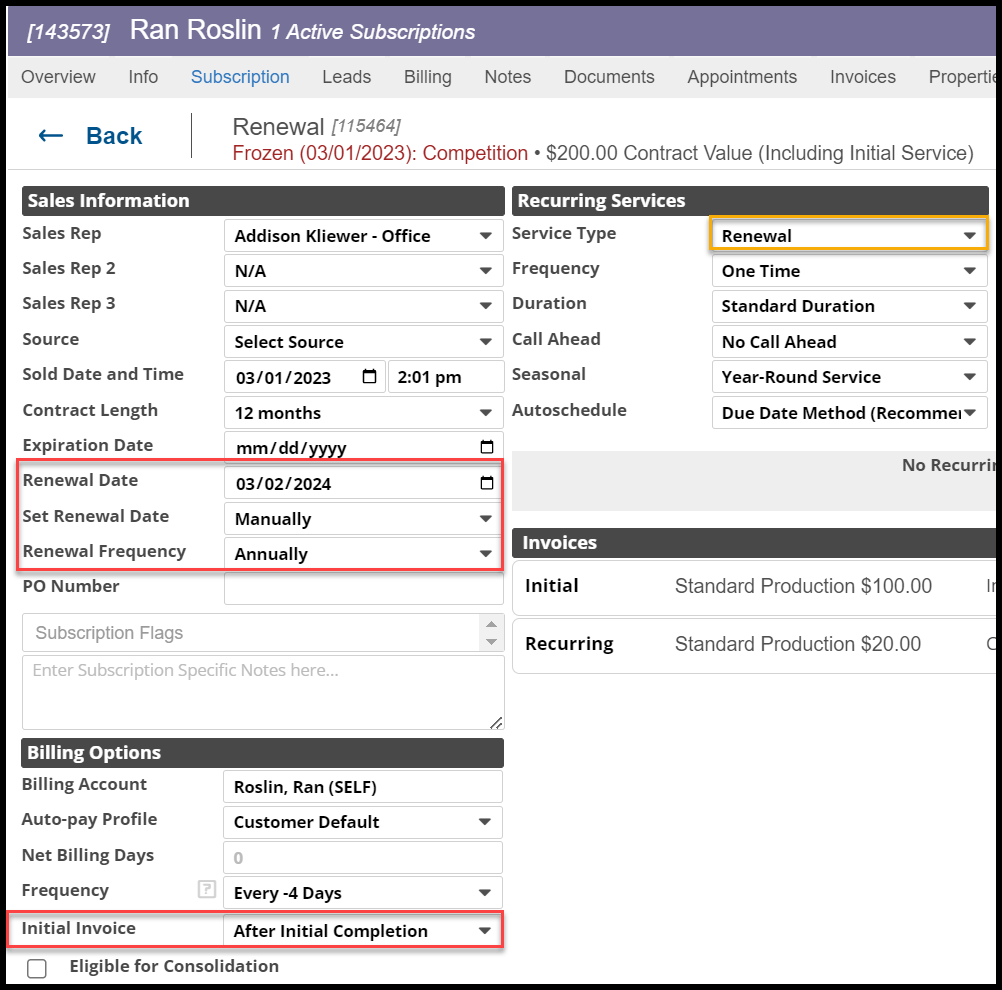The width and height of the screenshot is (1002, 990).
Task: Open the Contract Length dropdown
Action: pyautogui.click(x=363, y=413)
